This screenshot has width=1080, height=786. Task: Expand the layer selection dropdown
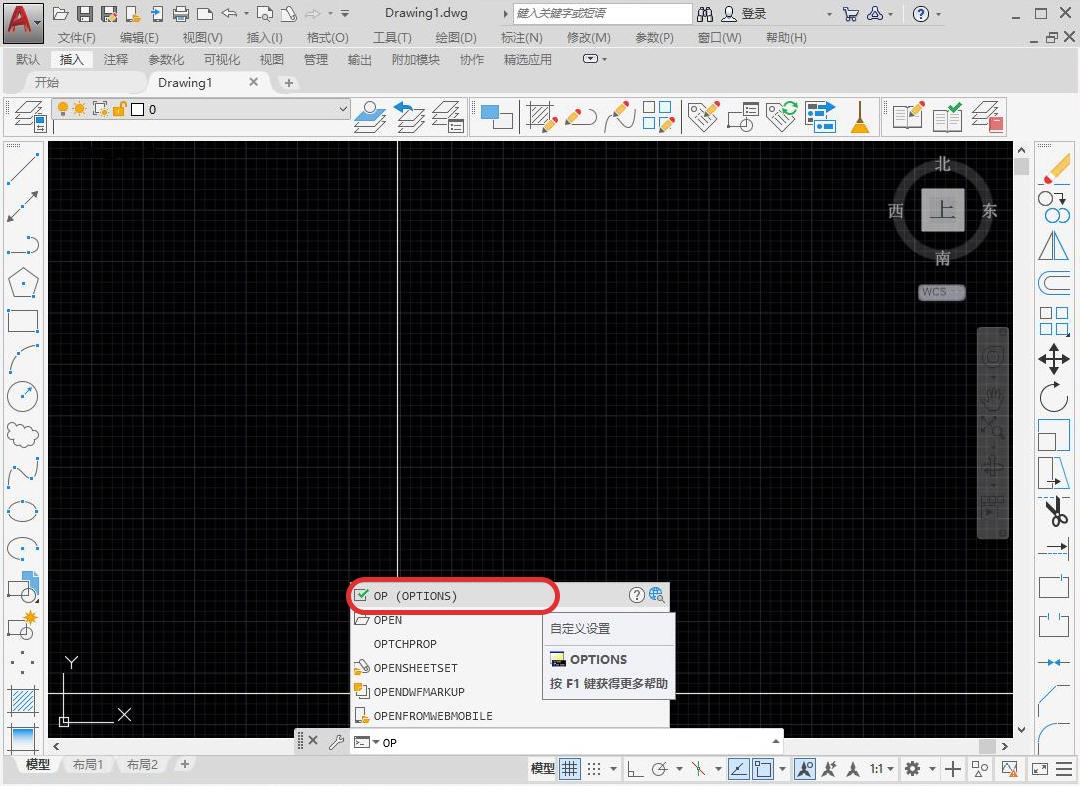pos(343,109)
